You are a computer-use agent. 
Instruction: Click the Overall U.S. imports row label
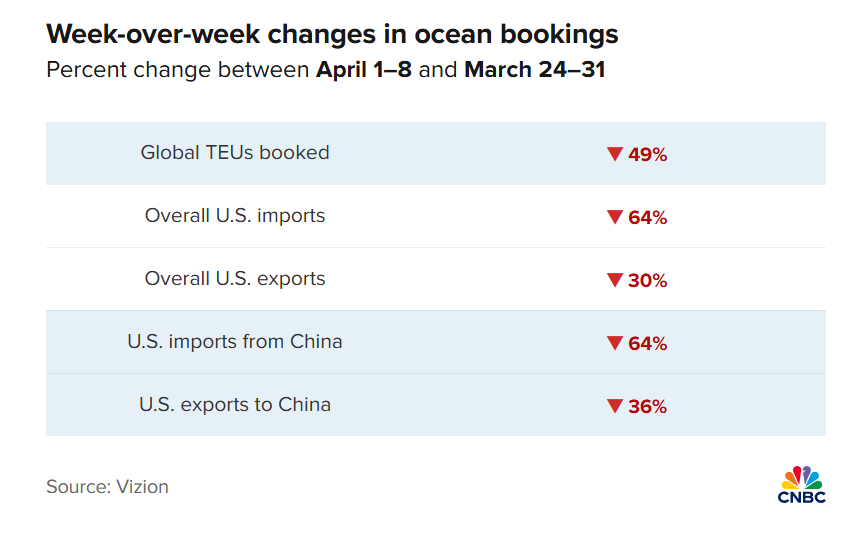[235, 216]
